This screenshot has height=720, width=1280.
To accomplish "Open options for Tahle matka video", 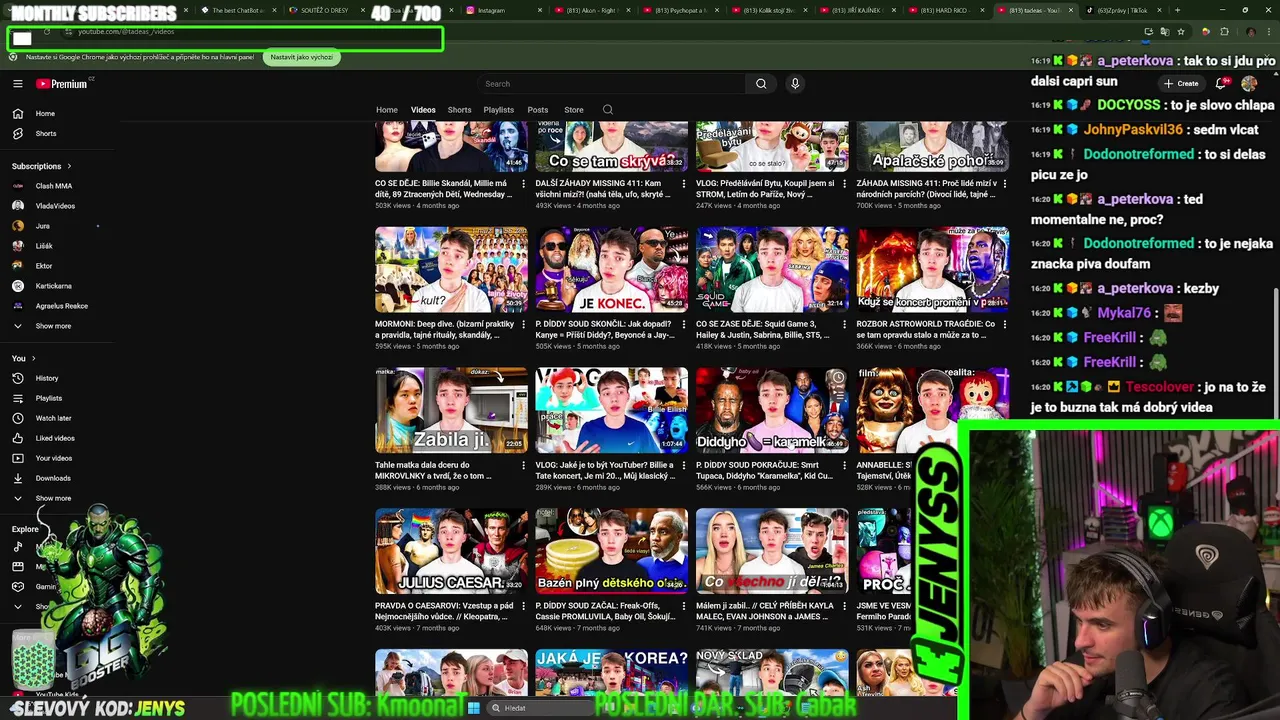I will pyautogui.click(x=523, y=465).
